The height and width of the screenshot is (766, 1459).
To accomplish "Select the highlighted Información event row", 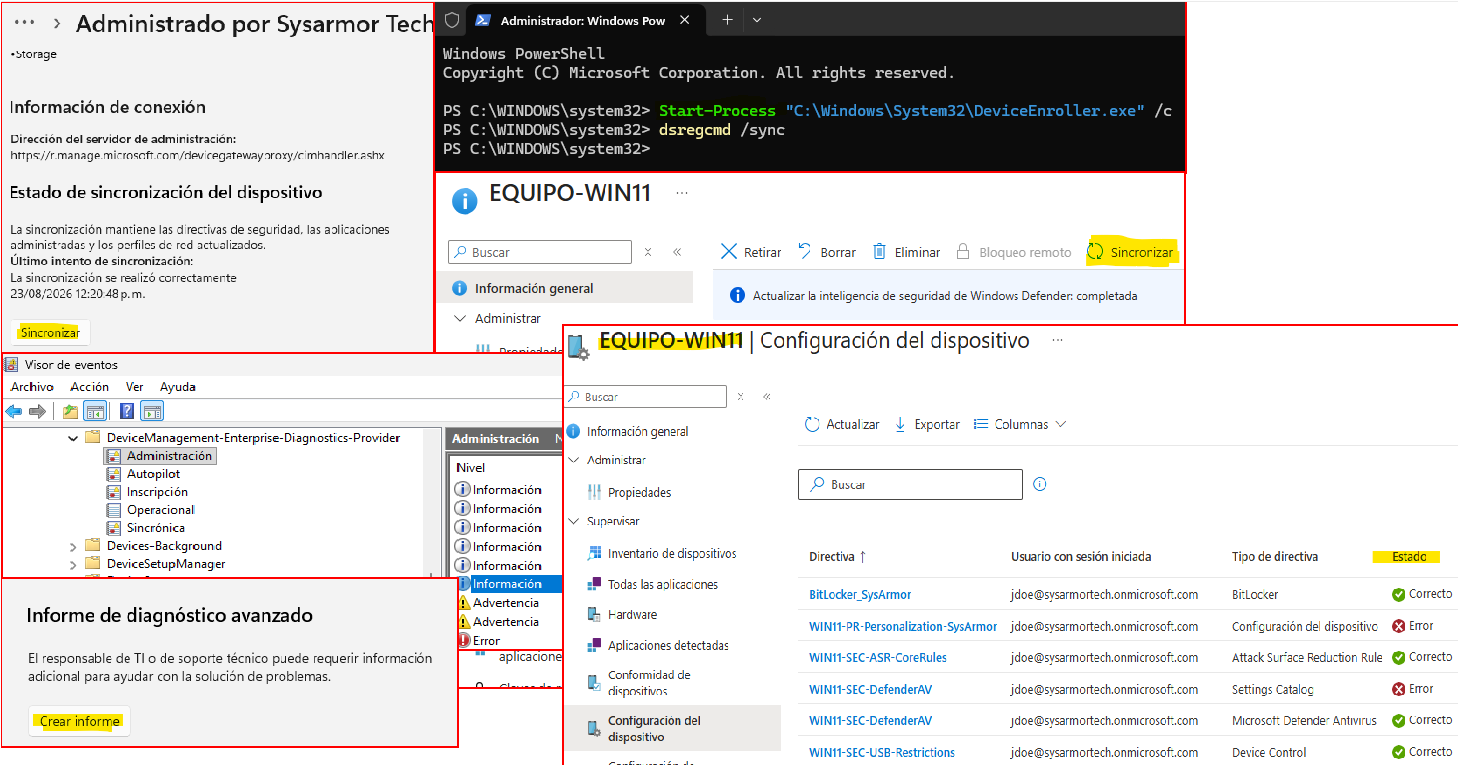I will coord(507,584).
